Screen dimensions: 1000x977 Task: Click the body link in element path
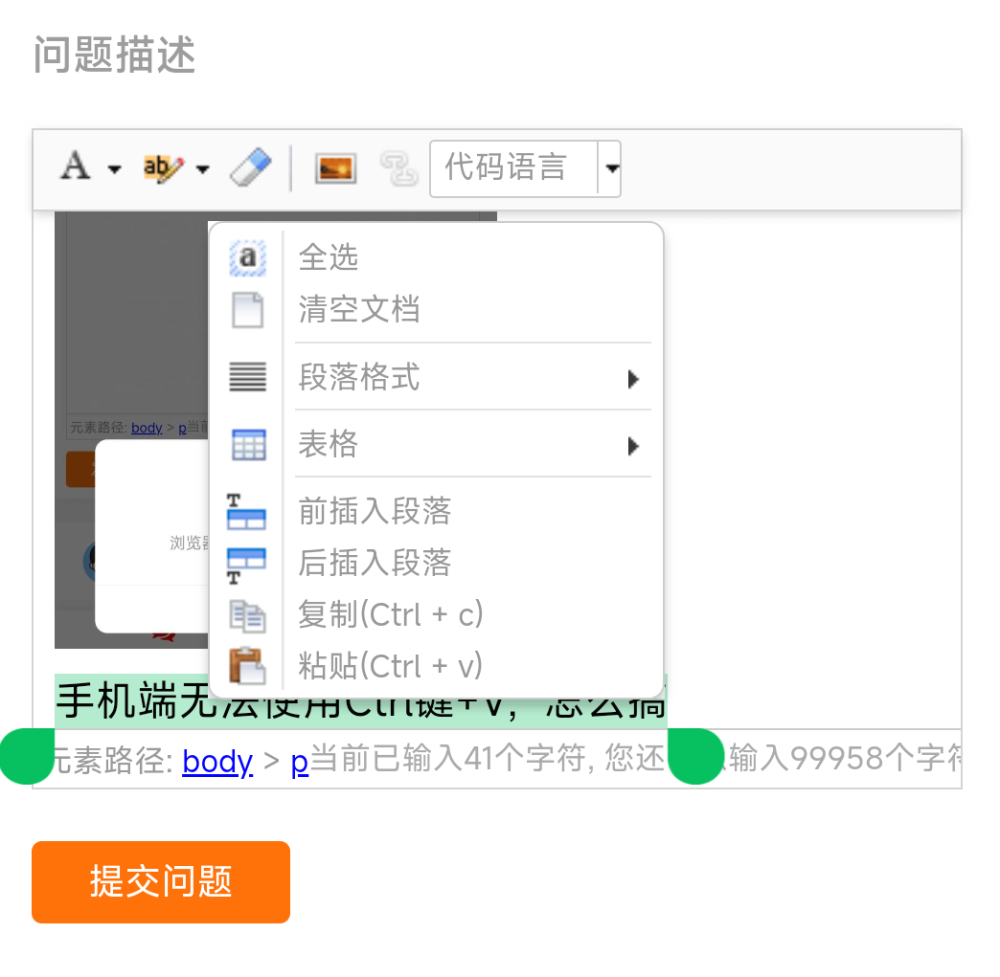pyautogui.click(x=217, y=761)
